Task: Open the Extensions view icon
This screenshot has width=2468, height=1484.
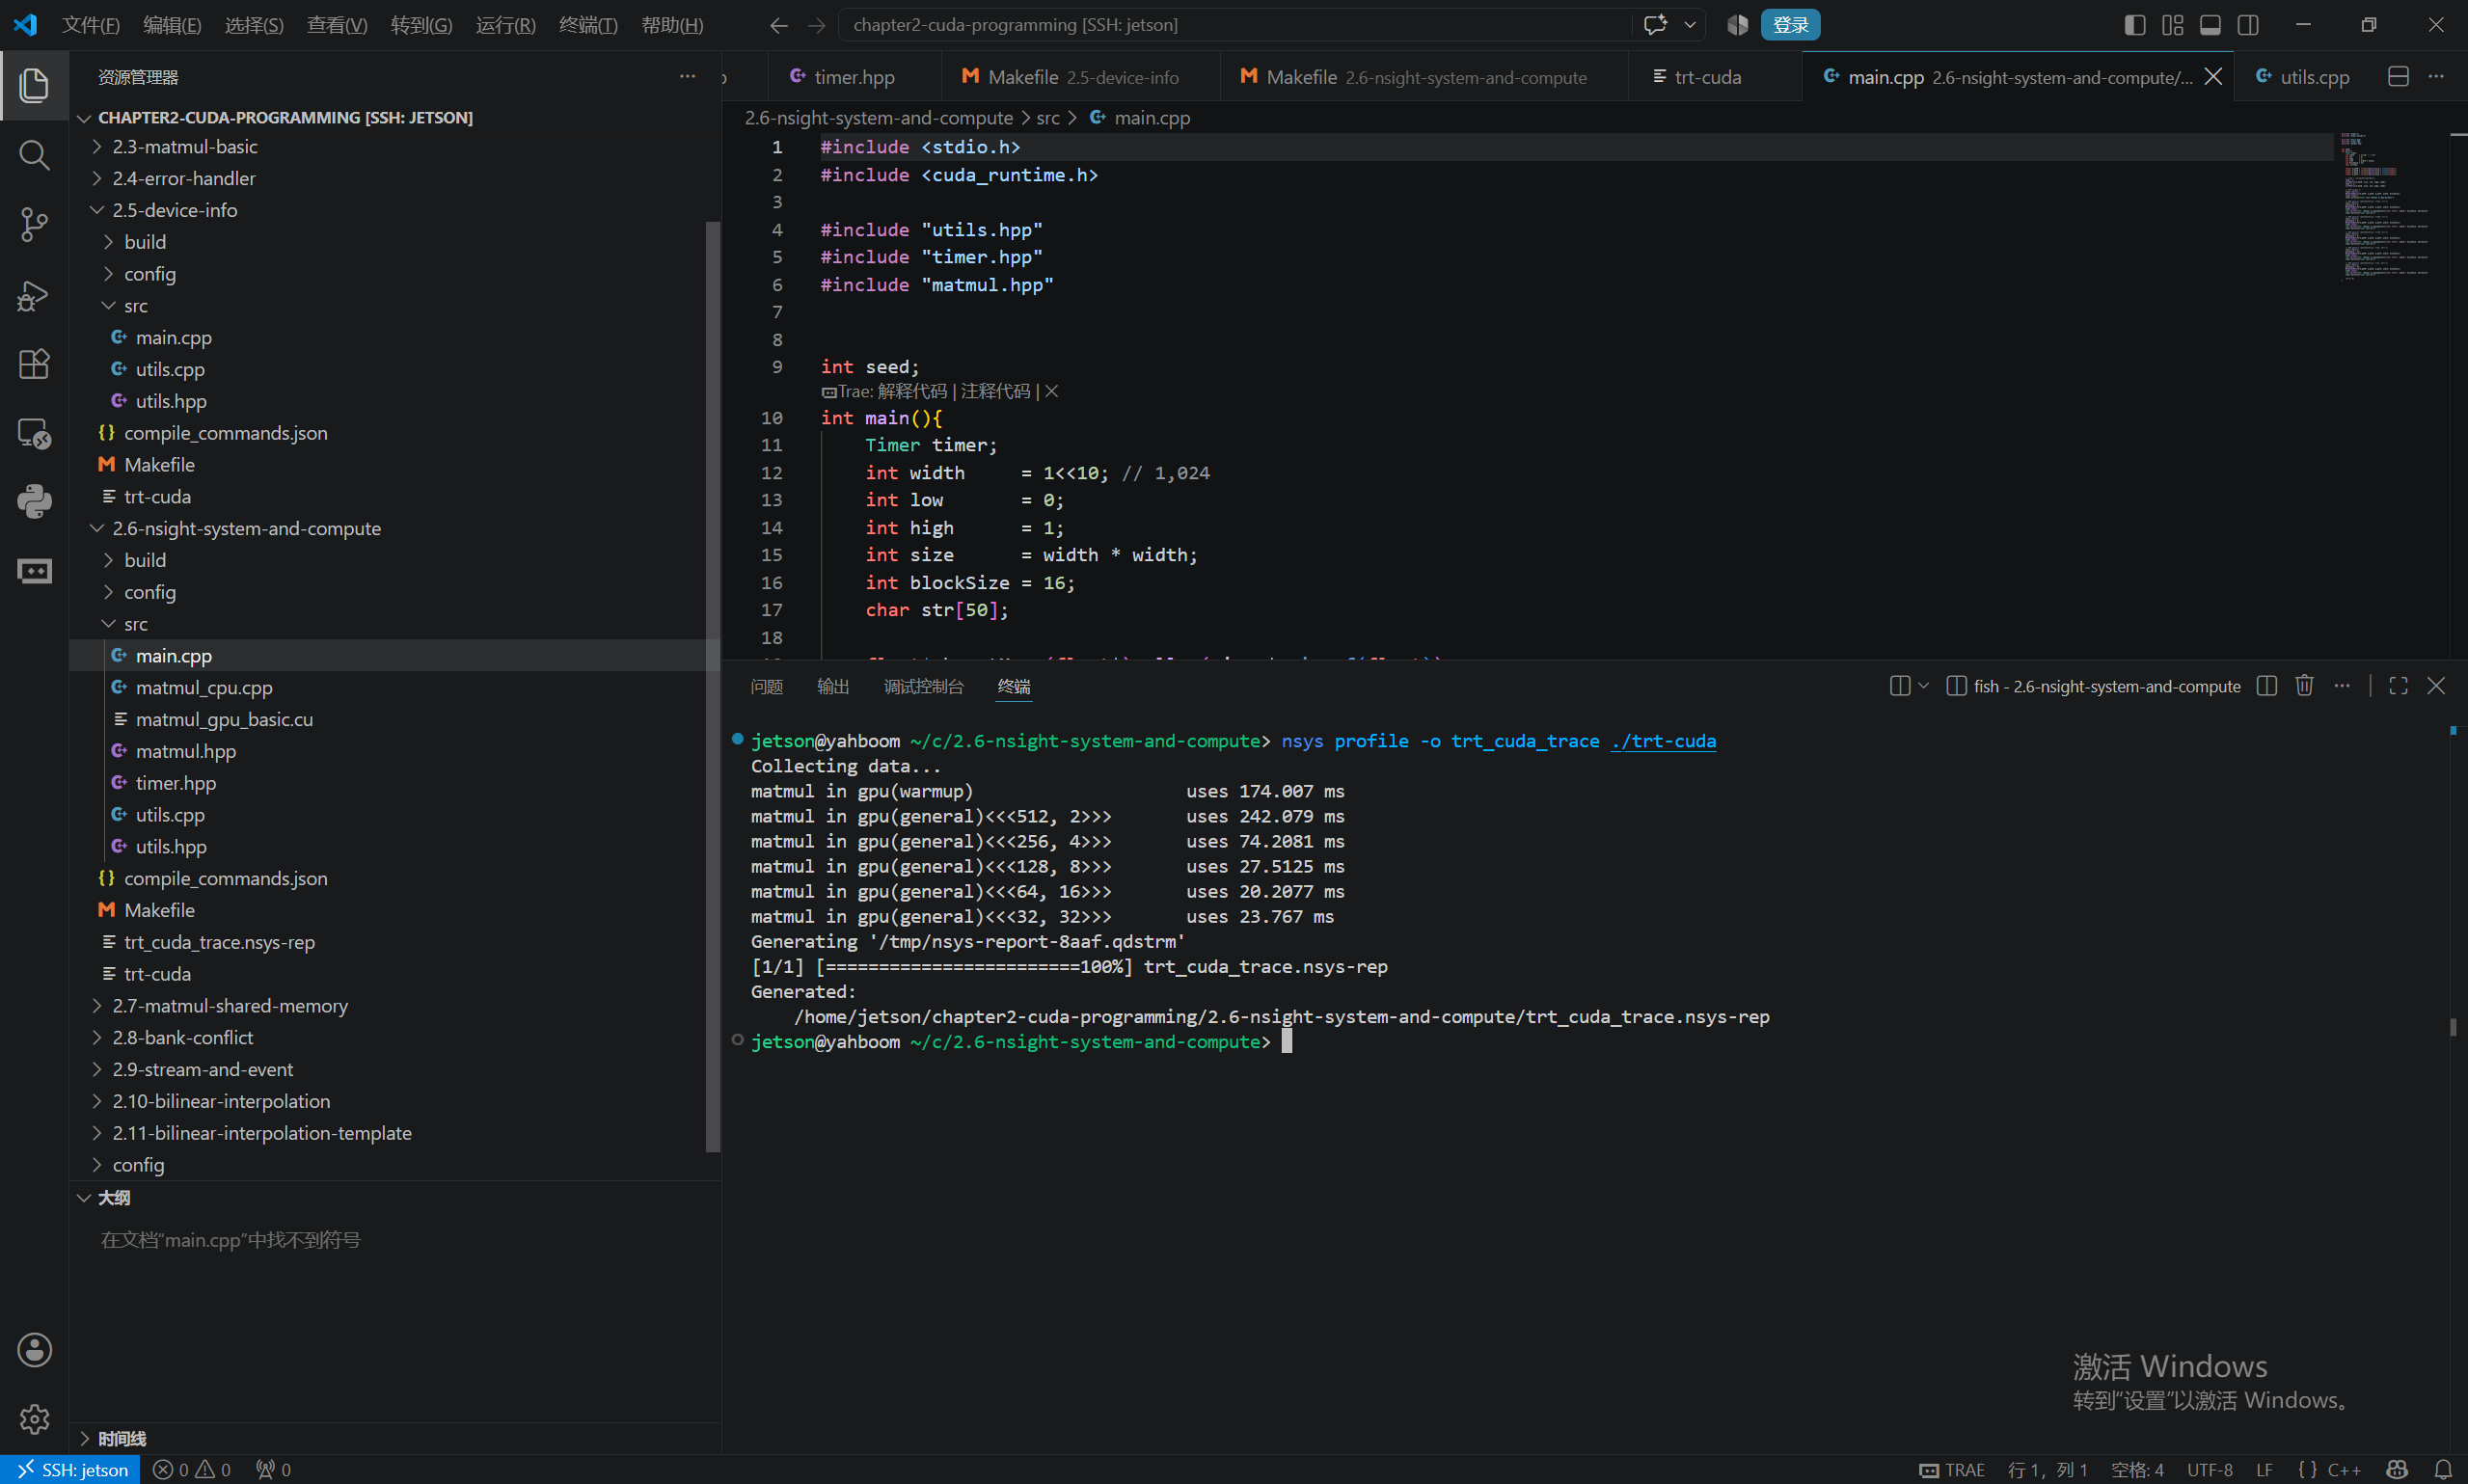Action: [34, 364]
